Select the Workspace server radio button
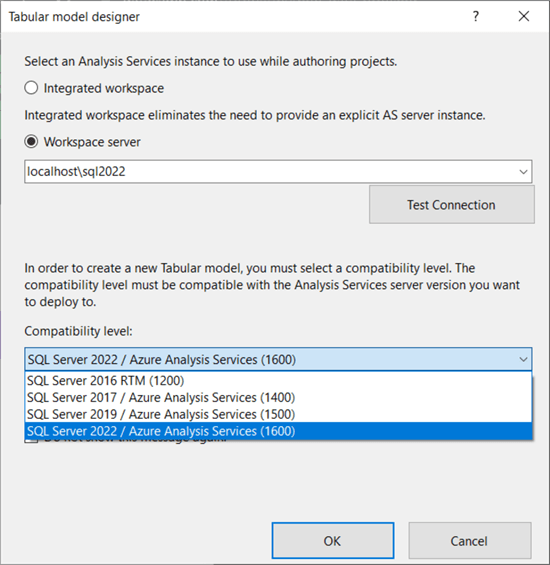Viewport: 550px width, 565px height. 31,142
